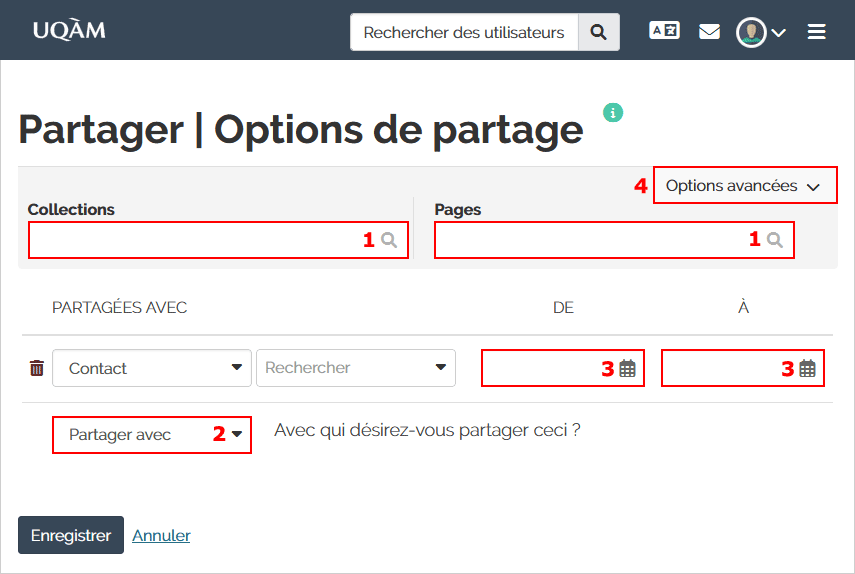
Task: Click the user profile avatar
Action: pos(751,32)
